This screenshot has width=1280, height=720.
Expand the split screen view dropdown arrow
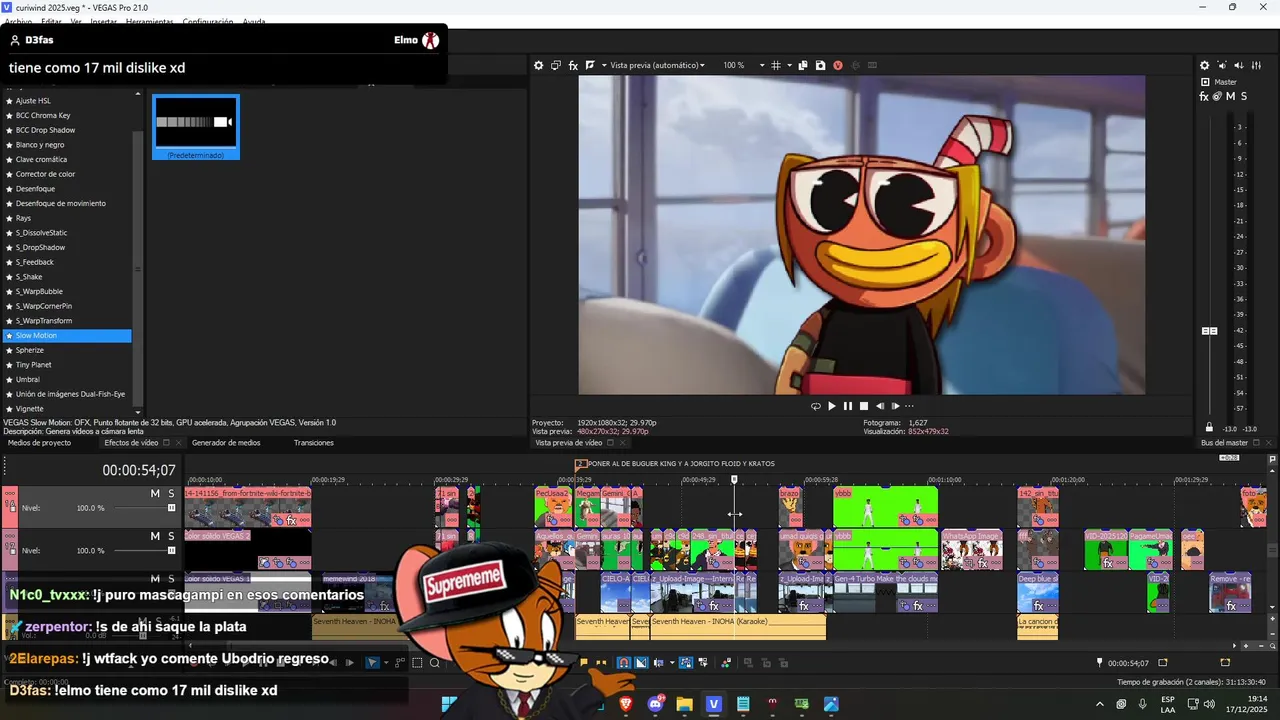(604, 65)
